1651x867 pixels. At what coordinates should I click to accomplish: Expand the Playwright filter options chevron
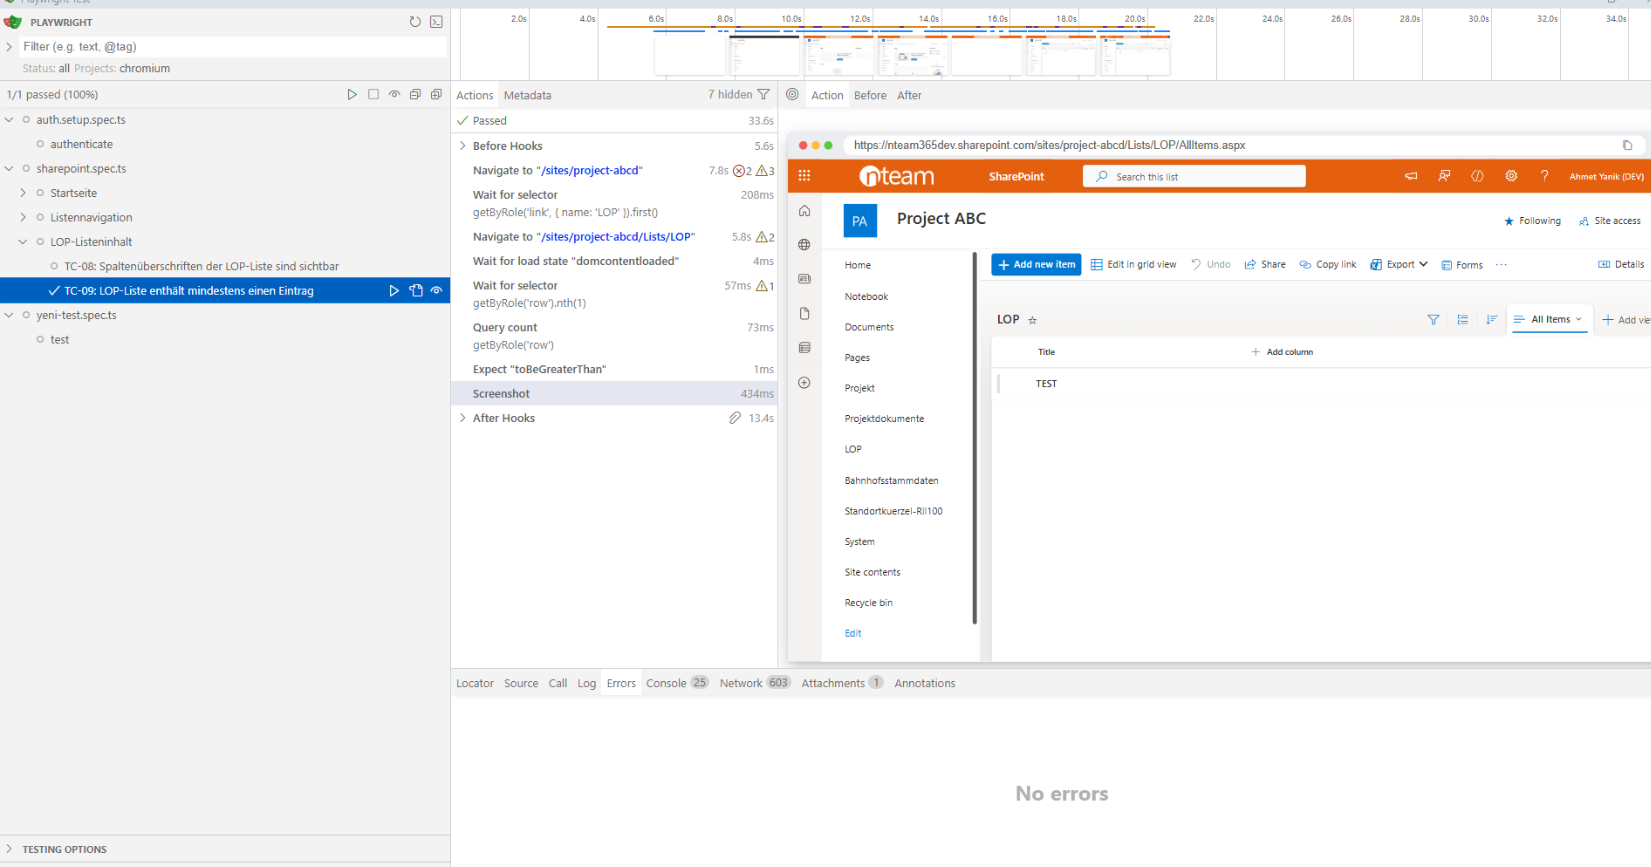[x=9, y=47]
